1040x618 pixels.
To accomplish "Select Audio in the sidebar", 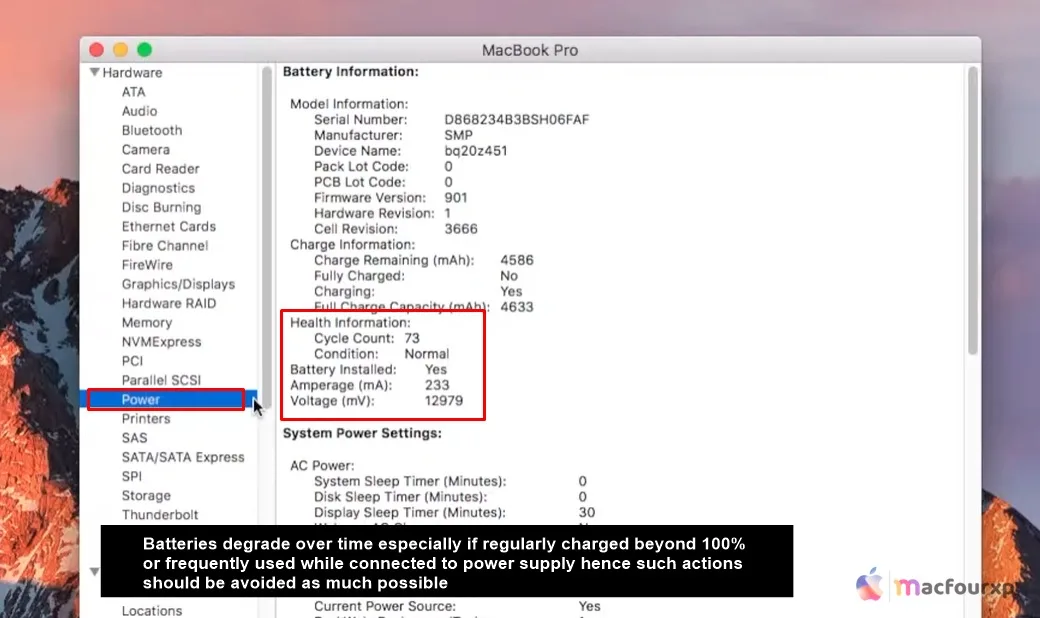I will pyautogui.click(x=139, y=111).
